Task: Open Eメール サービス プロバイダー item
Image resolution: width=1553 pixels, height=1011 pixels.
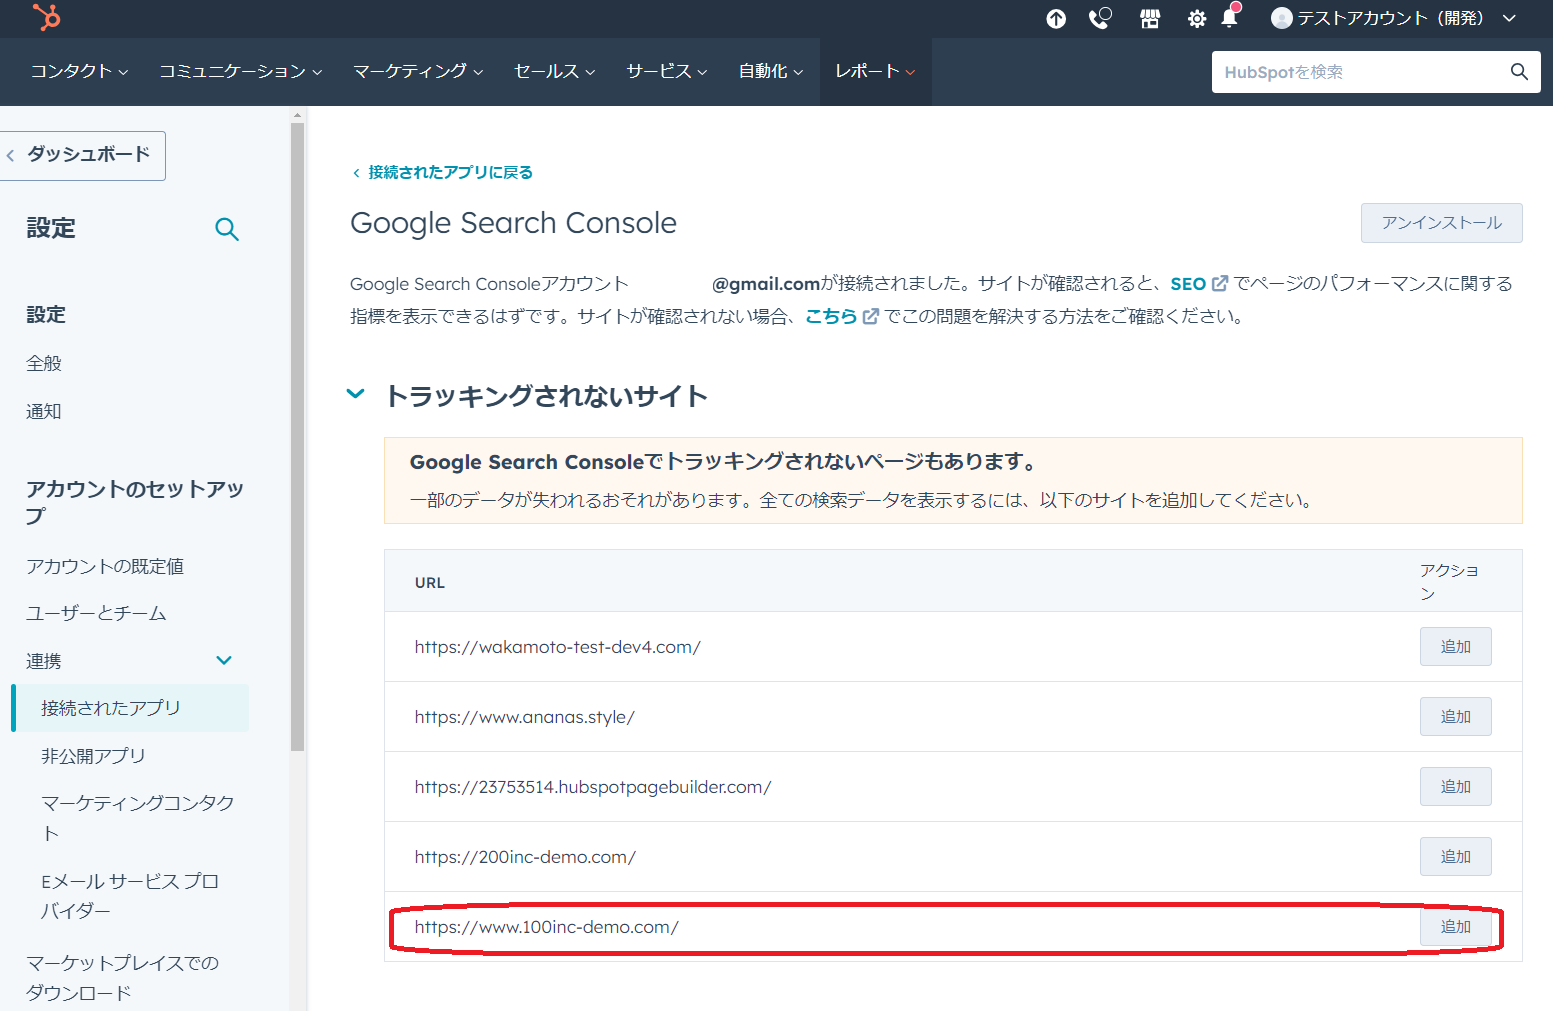Action: pyautogui.click(x=130, y=896)
